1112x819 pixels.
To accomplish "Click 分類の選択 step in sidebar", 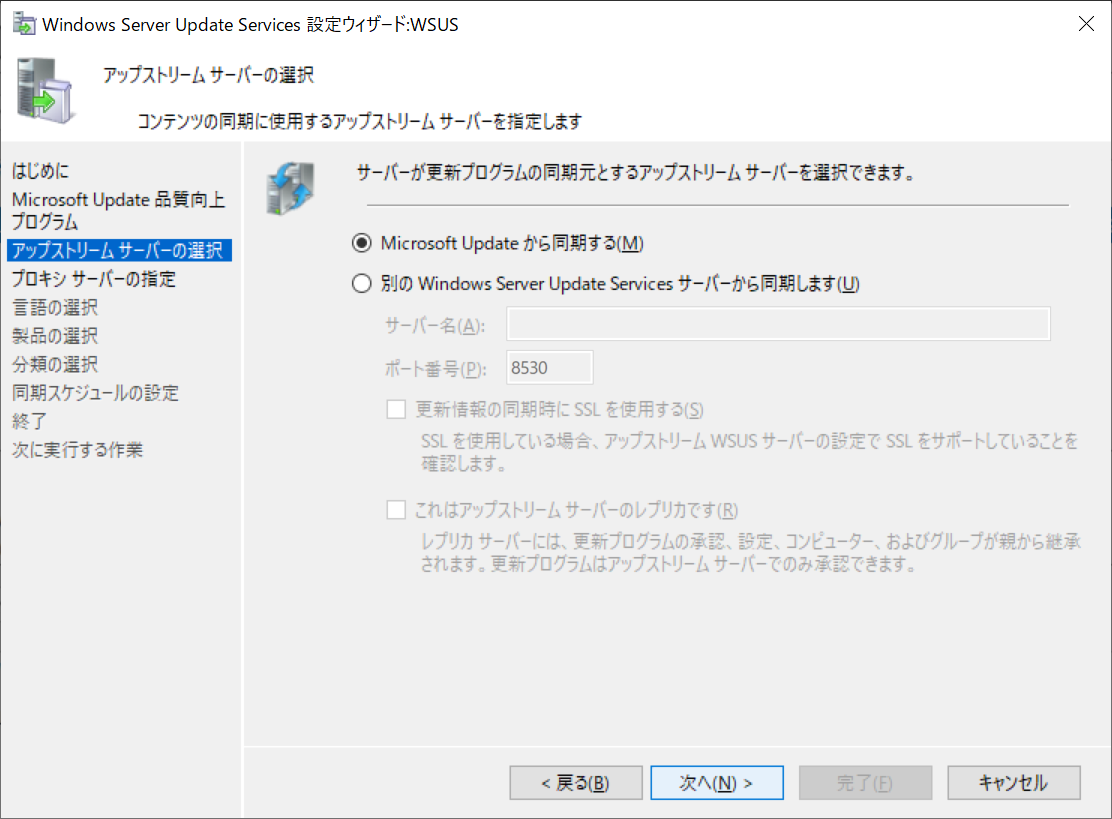I will pos(55,364).
